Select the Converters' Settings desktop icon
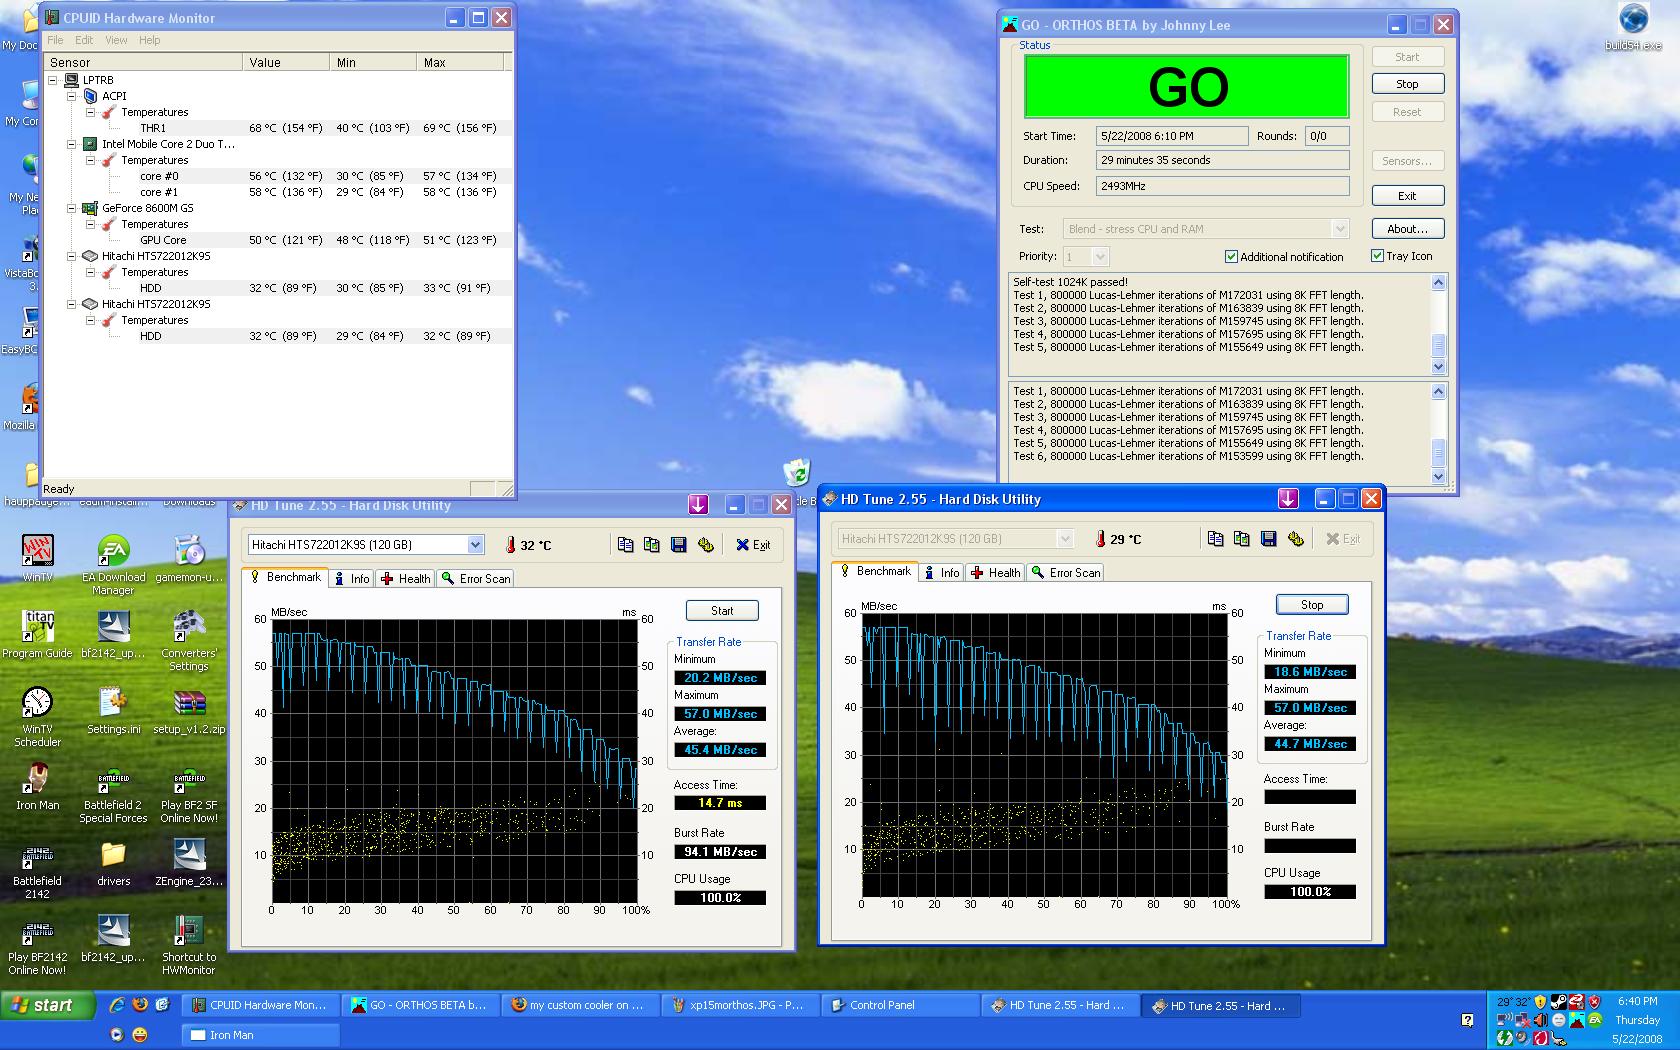 tap(189, 641)
